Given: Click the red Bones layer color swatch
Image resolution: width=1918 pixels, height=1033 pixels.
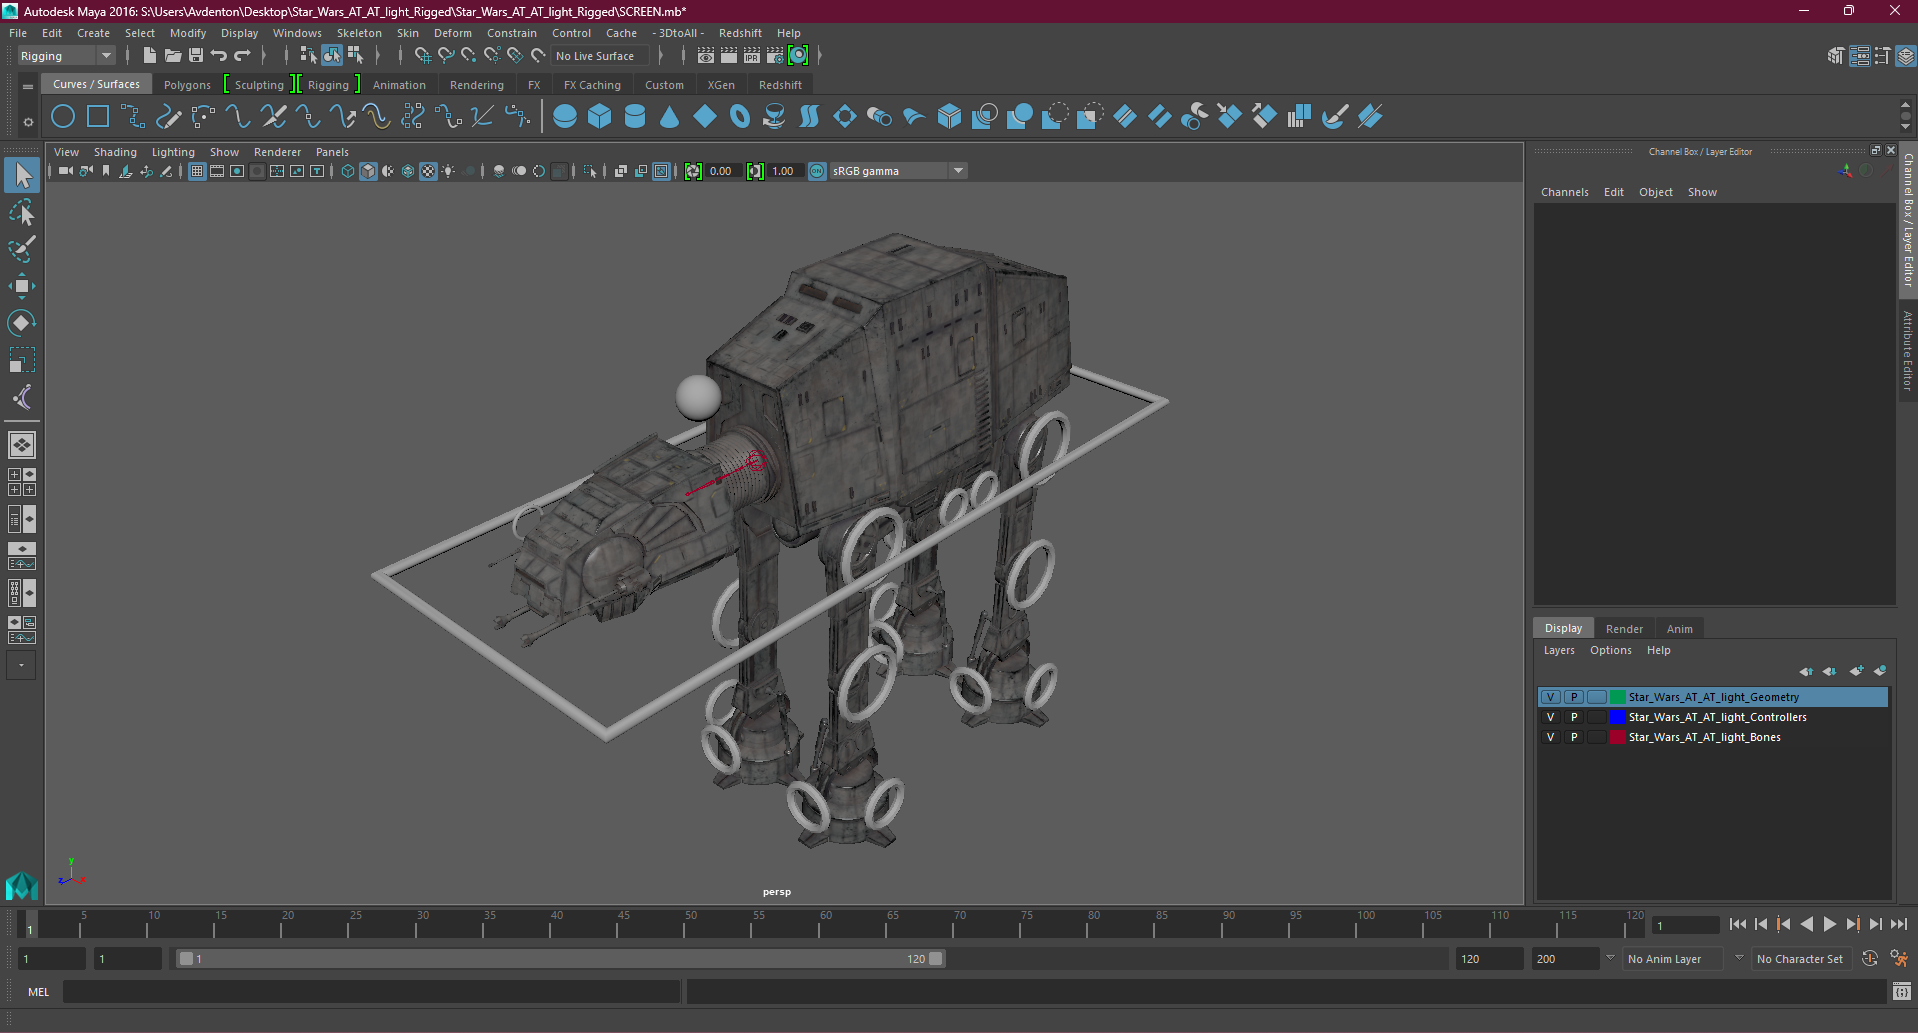Looking at the screenshot, I should pos(1617,737).
